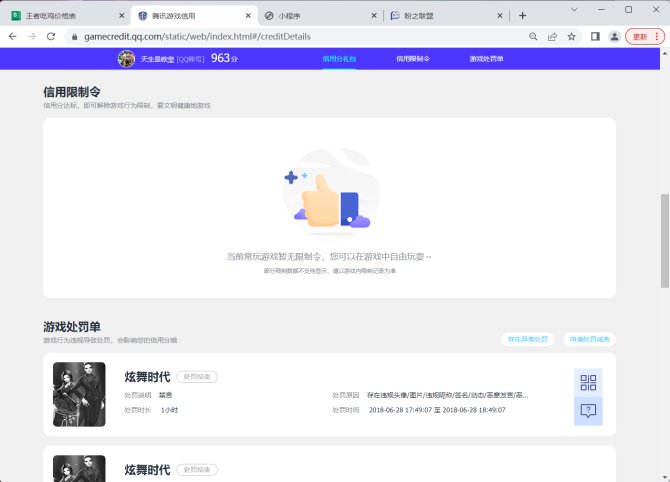Viewport: 670px width, 482px height.
Task: Open the tab search chevron
Action: 574,9
